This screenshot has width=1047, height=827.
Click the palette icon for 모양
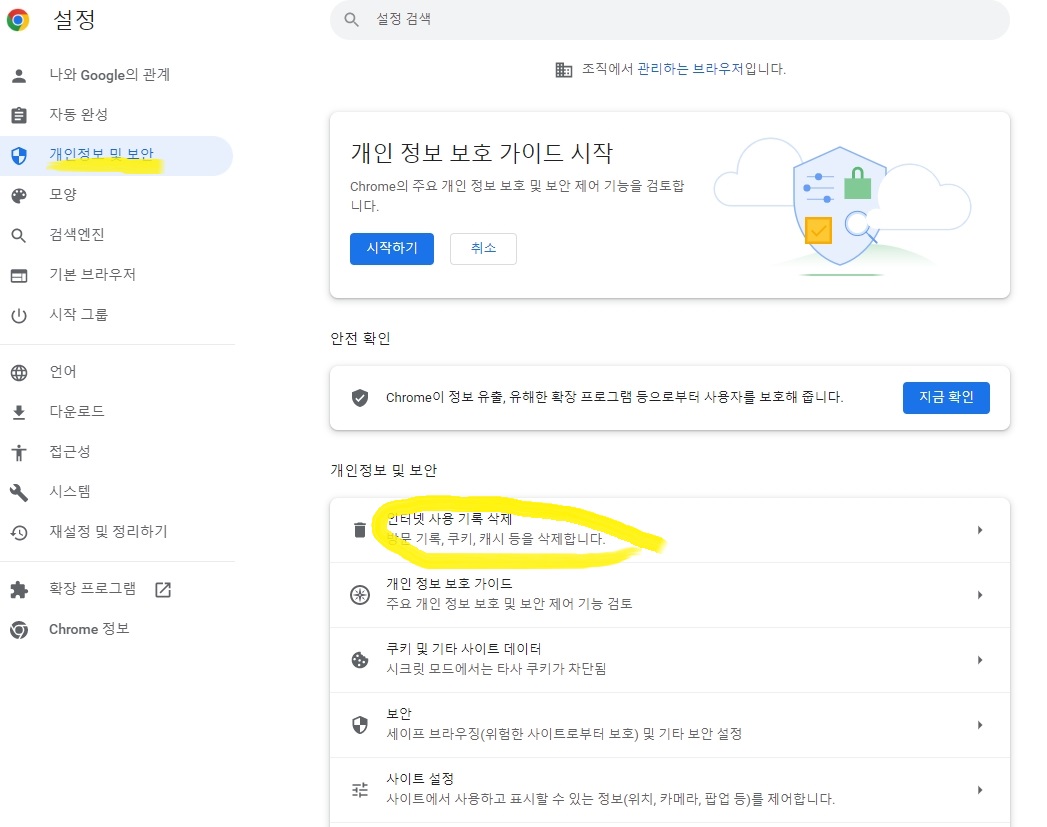pyautogui.click(x=19, y=196)
